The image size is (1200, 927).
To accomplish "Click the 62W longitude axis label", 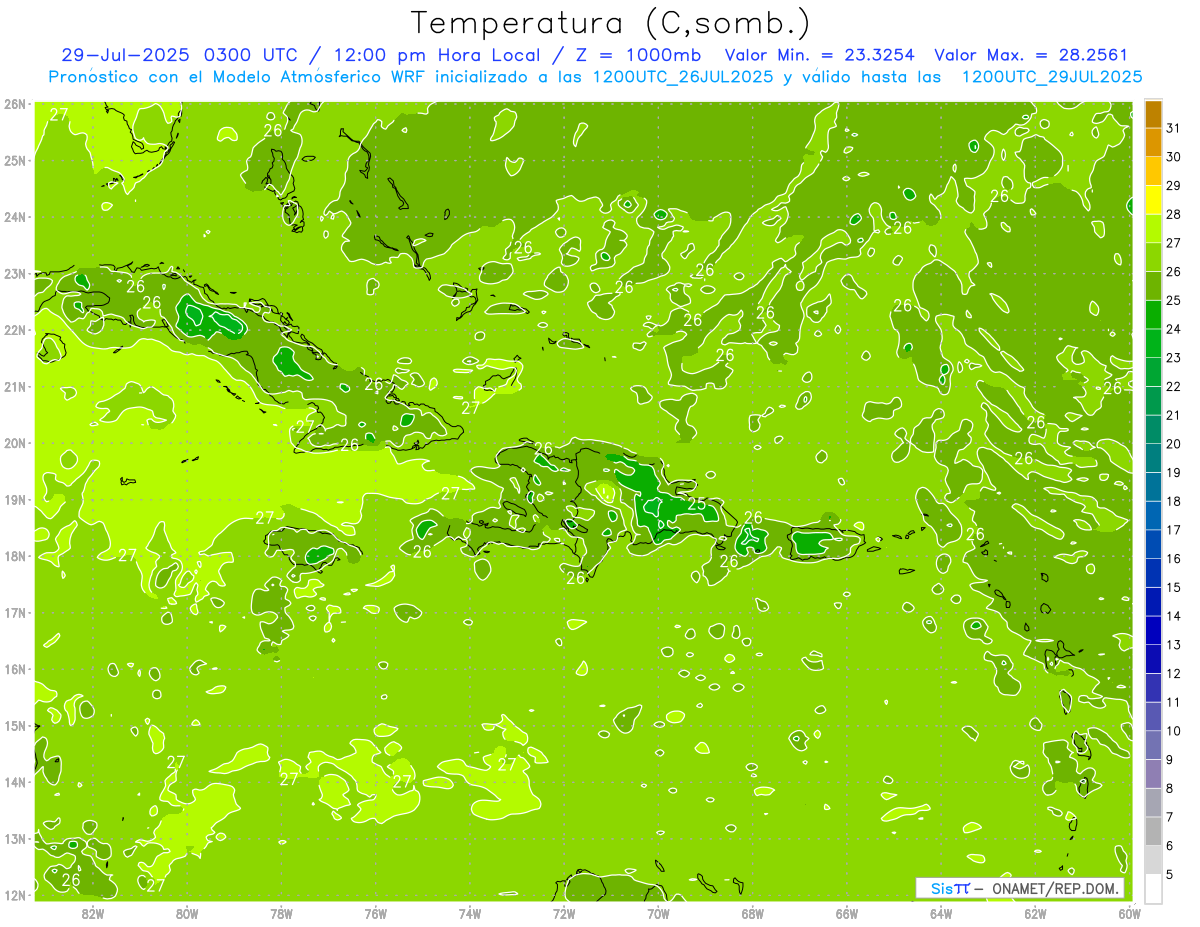I will click(x=1036, y=913).
